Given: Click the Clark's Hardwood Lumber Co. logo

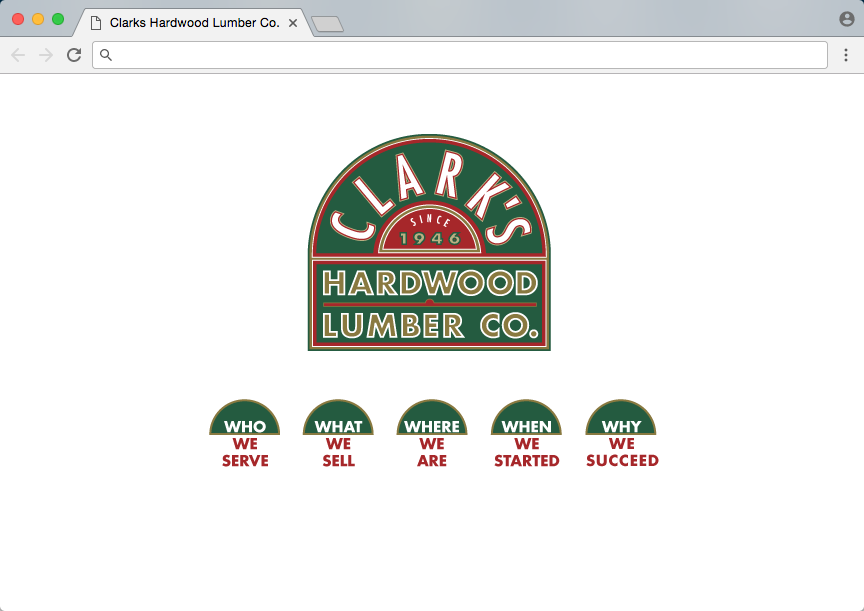Looking at the screenshot, I should tap(429, 242).
